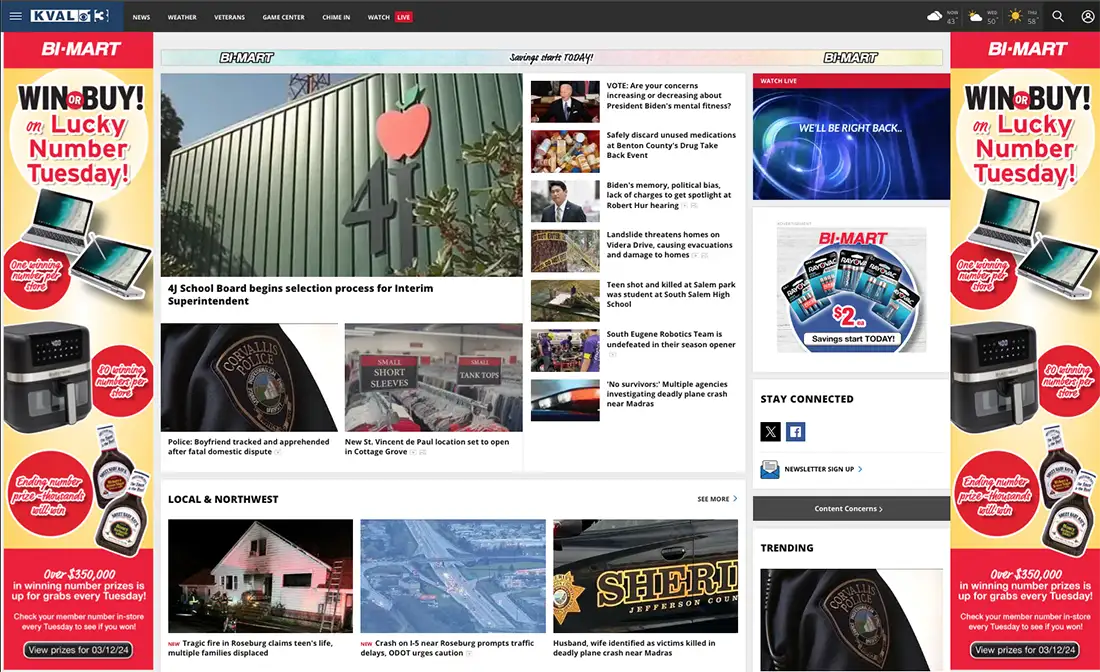Click the Robert Hur photo thumbnail

[565, 201]
